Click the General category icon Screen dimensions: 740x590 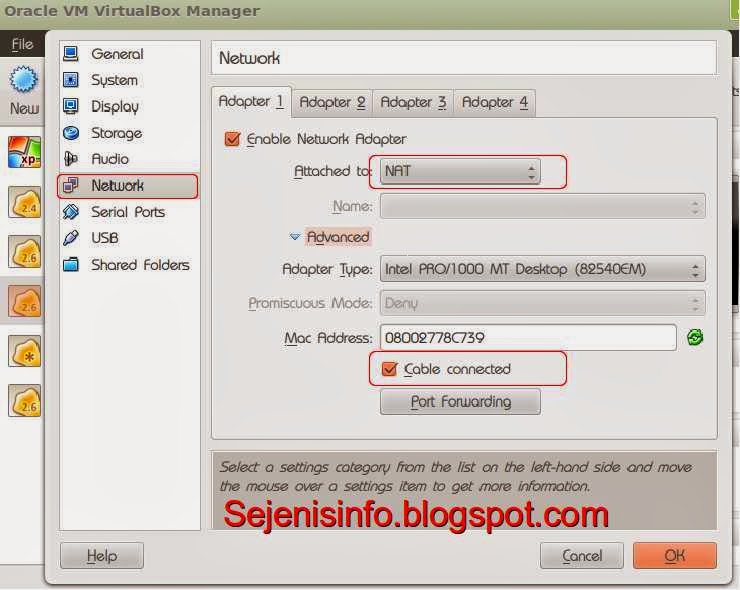click(x=71, y=54)
